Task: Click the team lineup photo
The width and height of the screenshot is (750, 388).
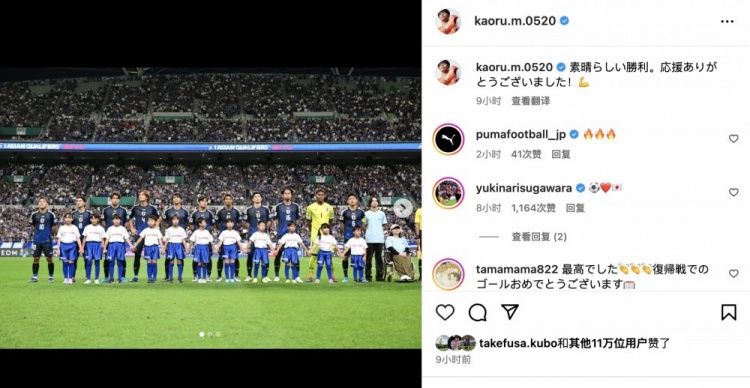Action: (210, 208)
